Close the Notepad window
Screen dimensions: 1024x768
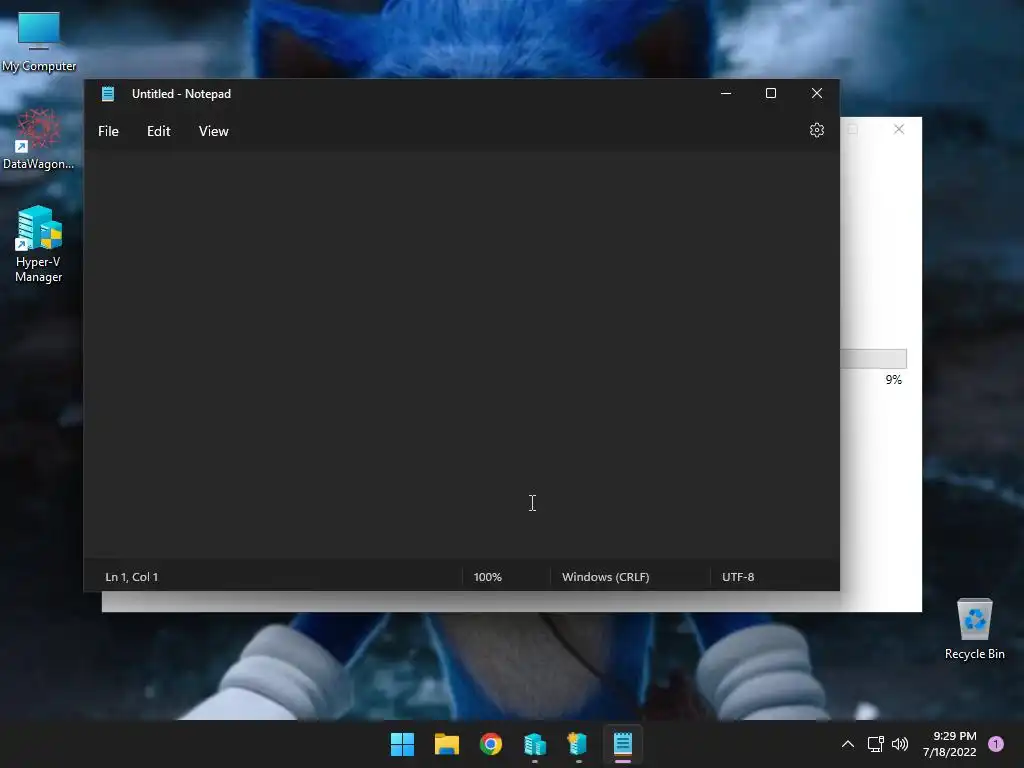tap(816, 93)
